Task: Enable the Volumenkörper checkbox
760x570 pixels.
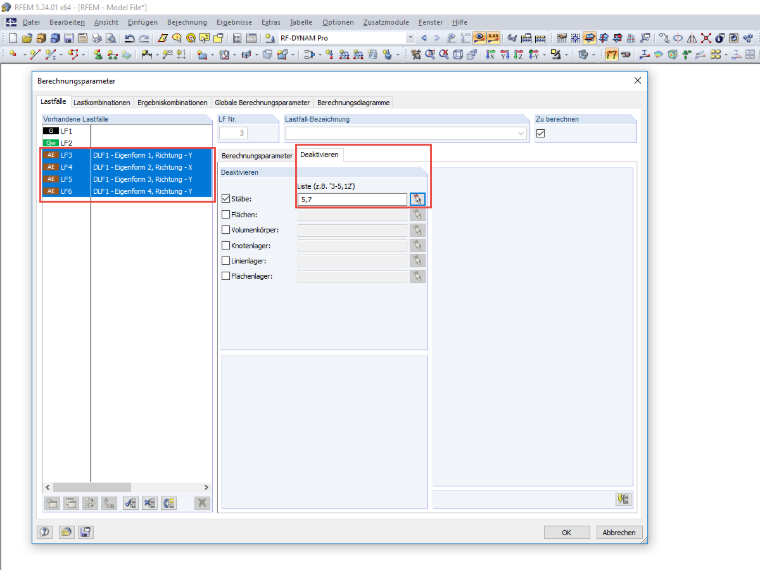Action: tap(226, 230)
